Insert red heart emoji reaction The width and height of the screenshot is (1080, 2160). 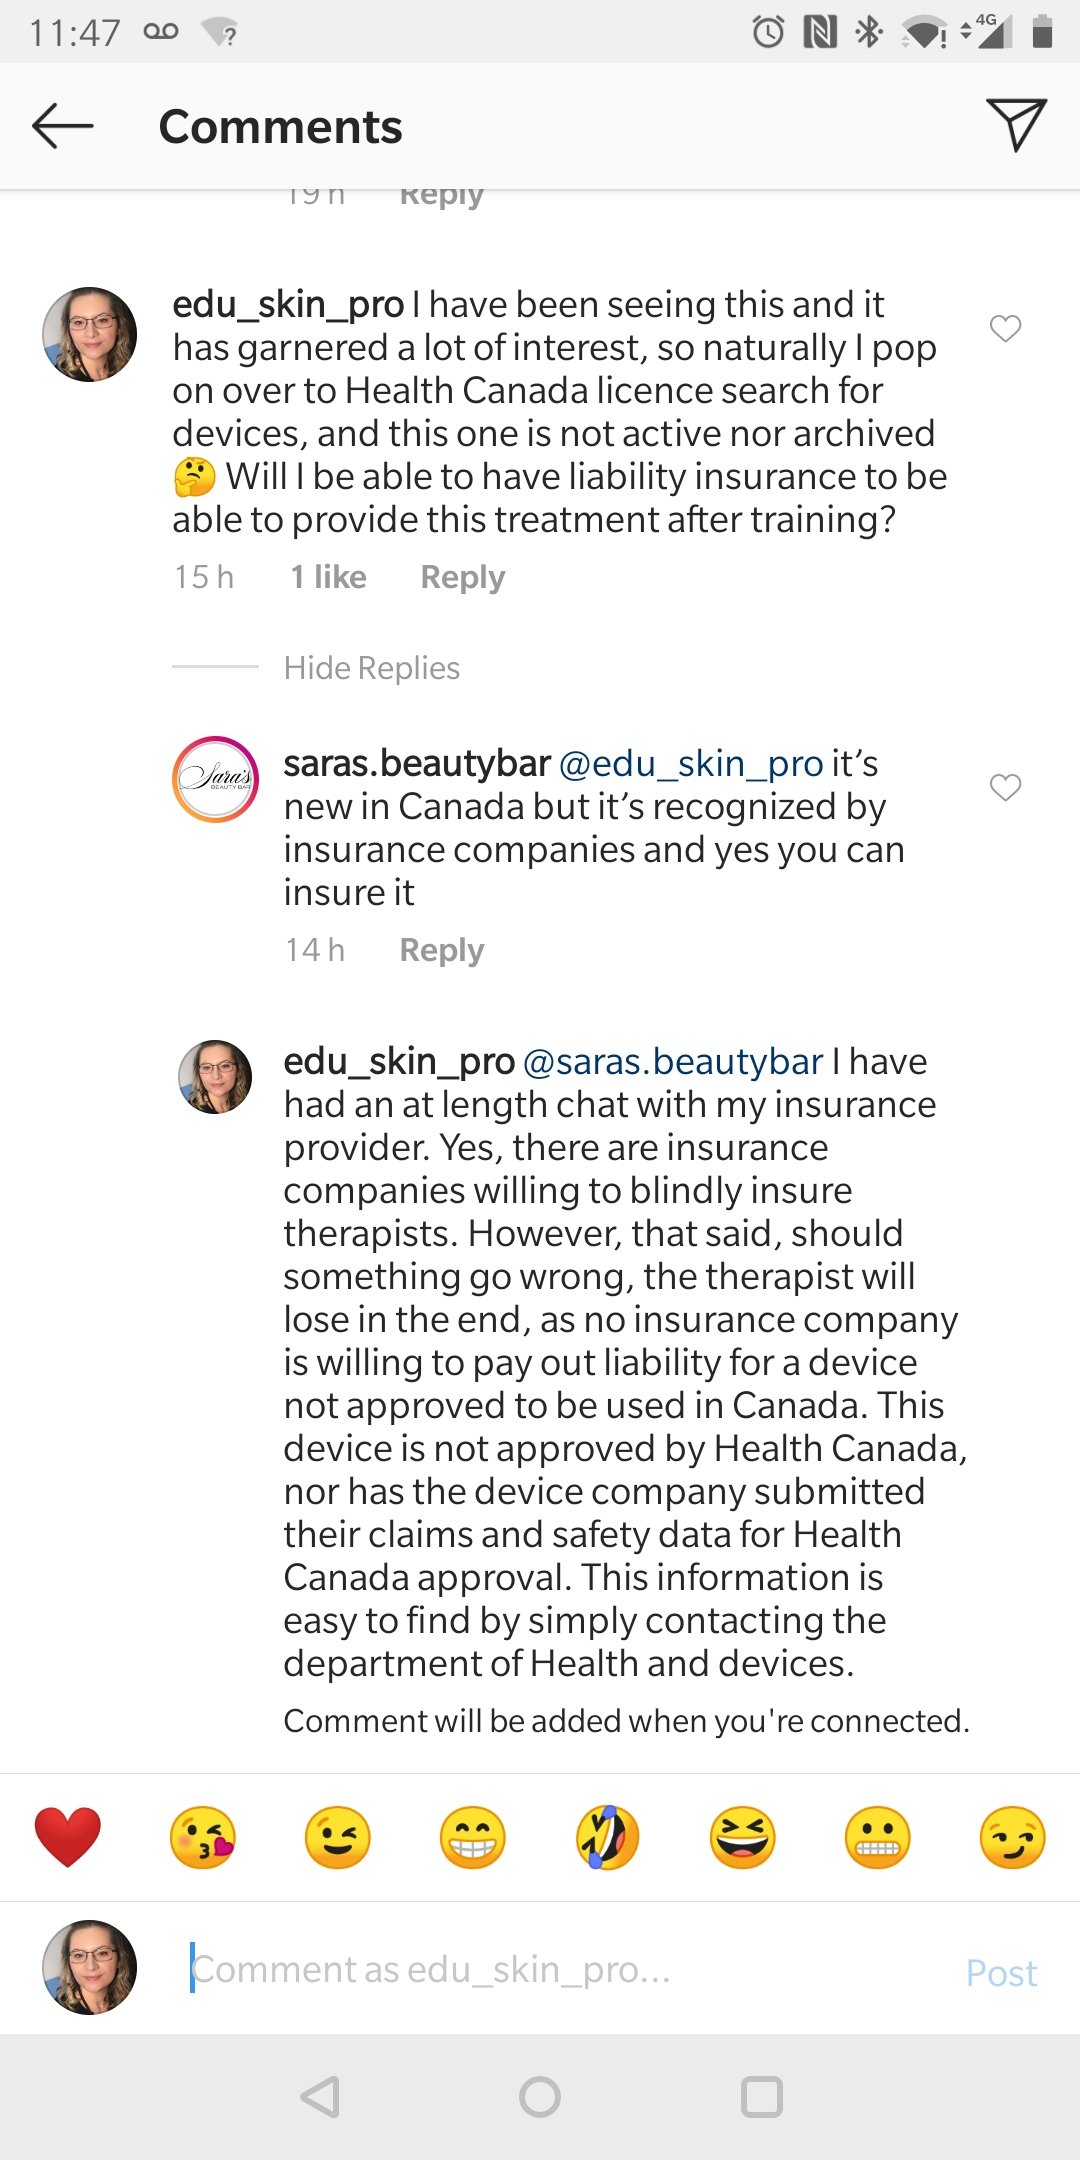68,1837
